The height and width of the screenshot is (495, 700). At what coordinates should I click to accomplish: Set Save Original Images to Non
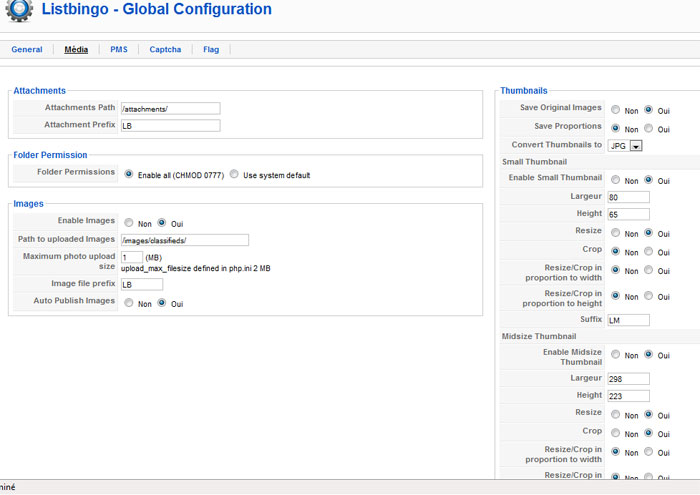[x=615, y=110]
